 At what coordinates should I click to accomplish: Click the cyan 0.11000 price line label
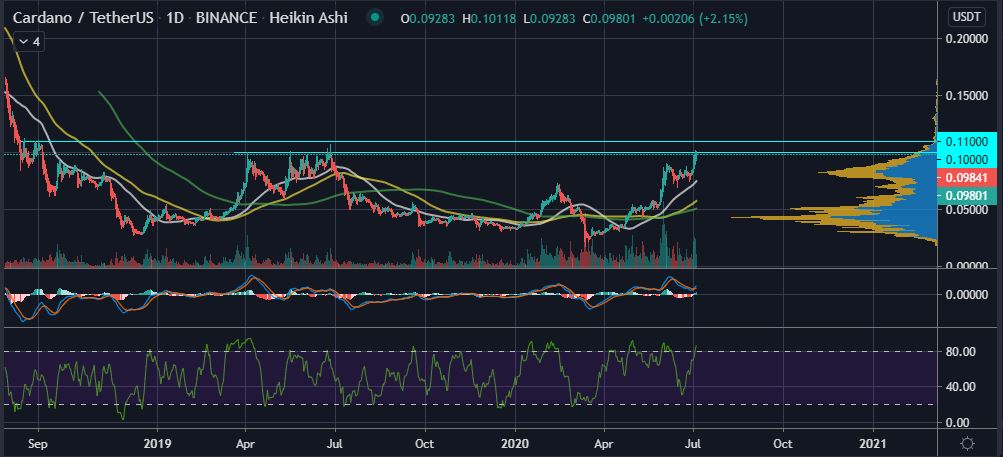tap(966, 141)
